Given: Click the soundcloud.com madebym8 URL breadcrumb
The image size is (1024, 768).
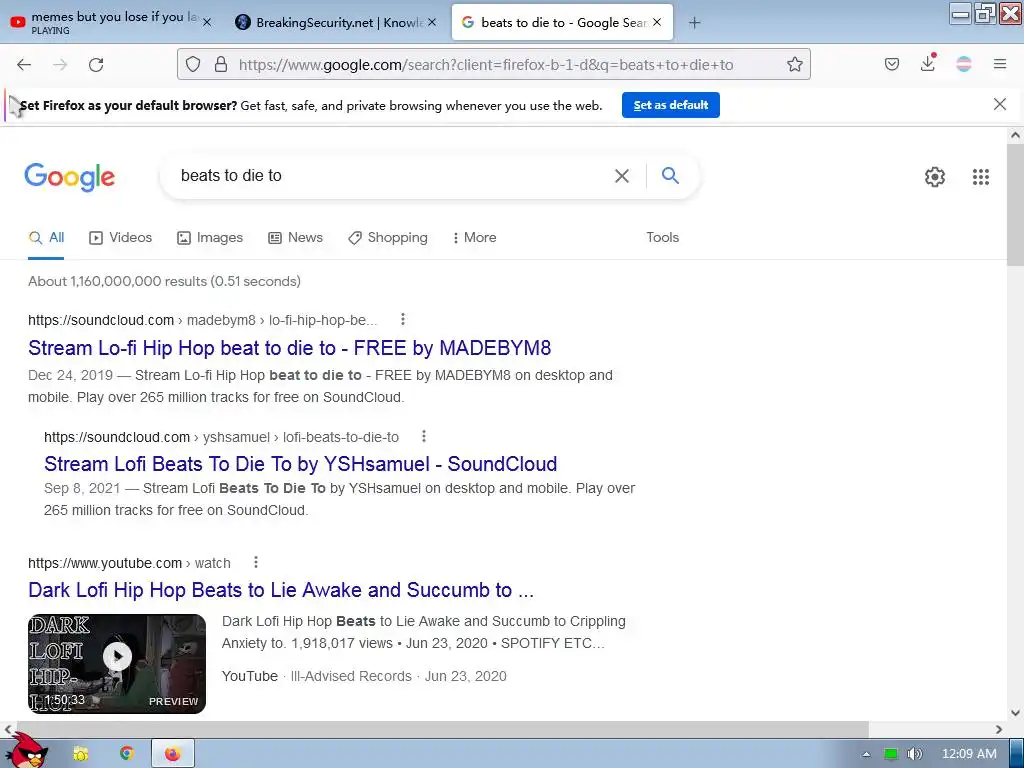Looking at the screenshot, I should tap(202, 321).
